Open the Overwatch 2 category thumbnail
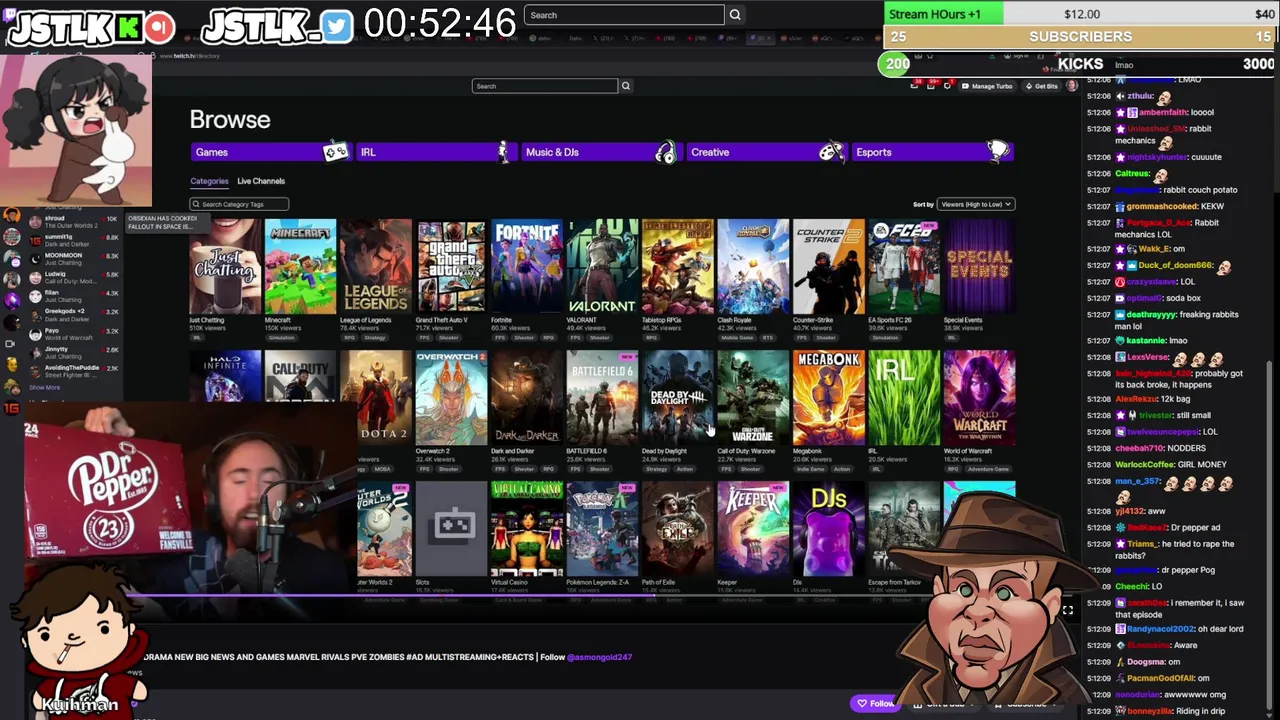Image resolution: width=1280 pixels, height=720 pixels. (x=451, y=397)
